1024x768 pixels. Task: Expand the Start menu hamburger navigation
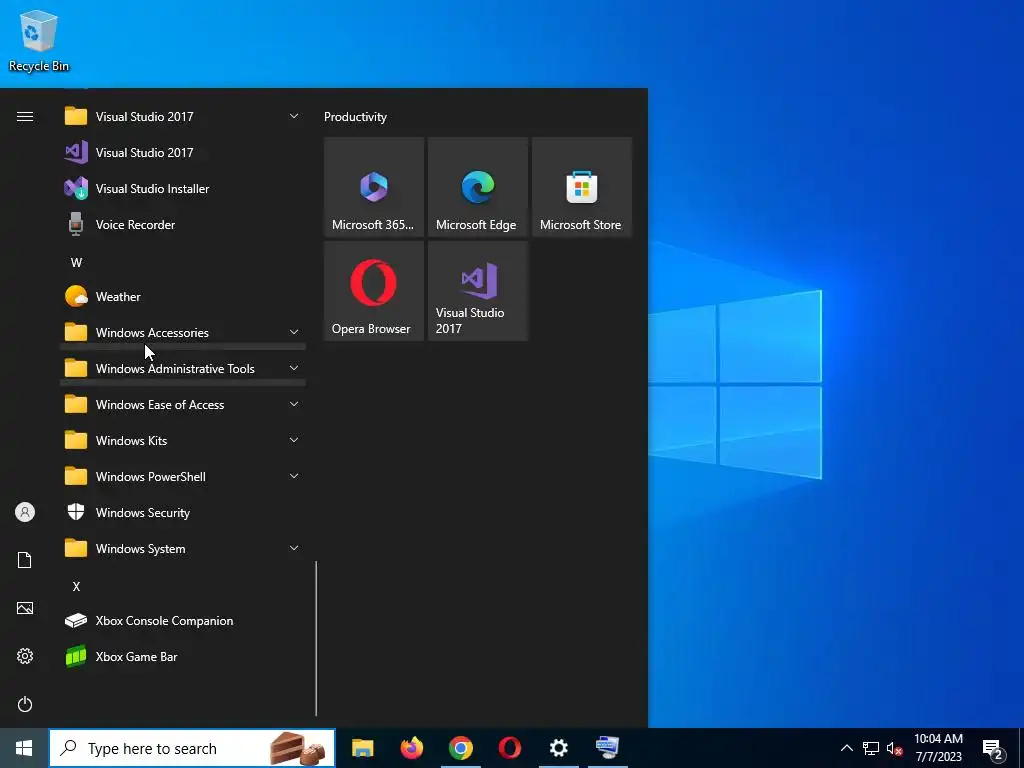[25, 117]
